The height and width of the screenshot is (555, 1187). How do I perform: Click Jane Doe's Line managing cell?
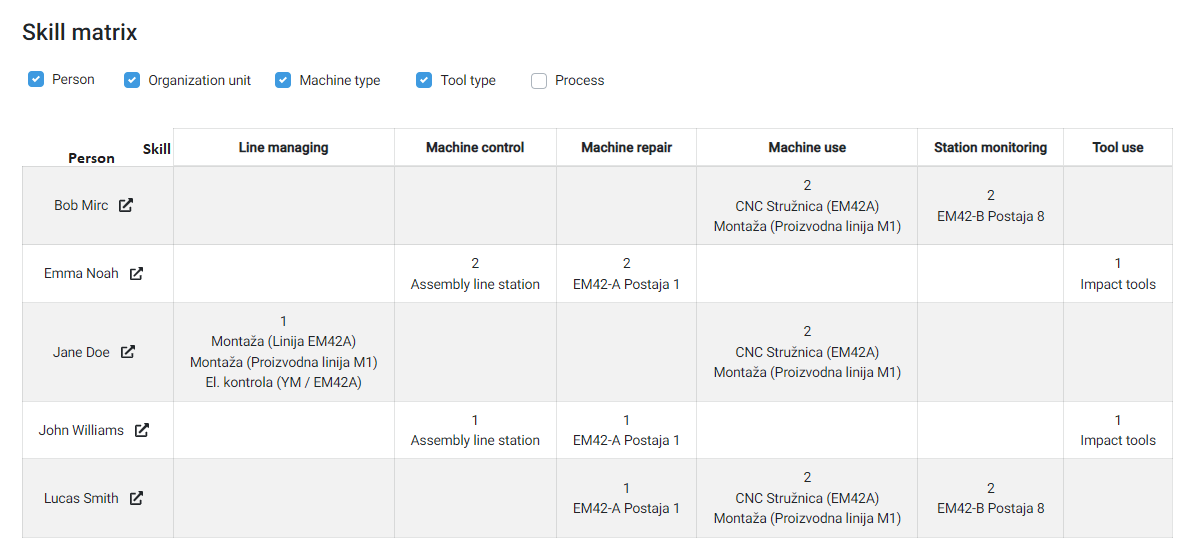(284, 352)
